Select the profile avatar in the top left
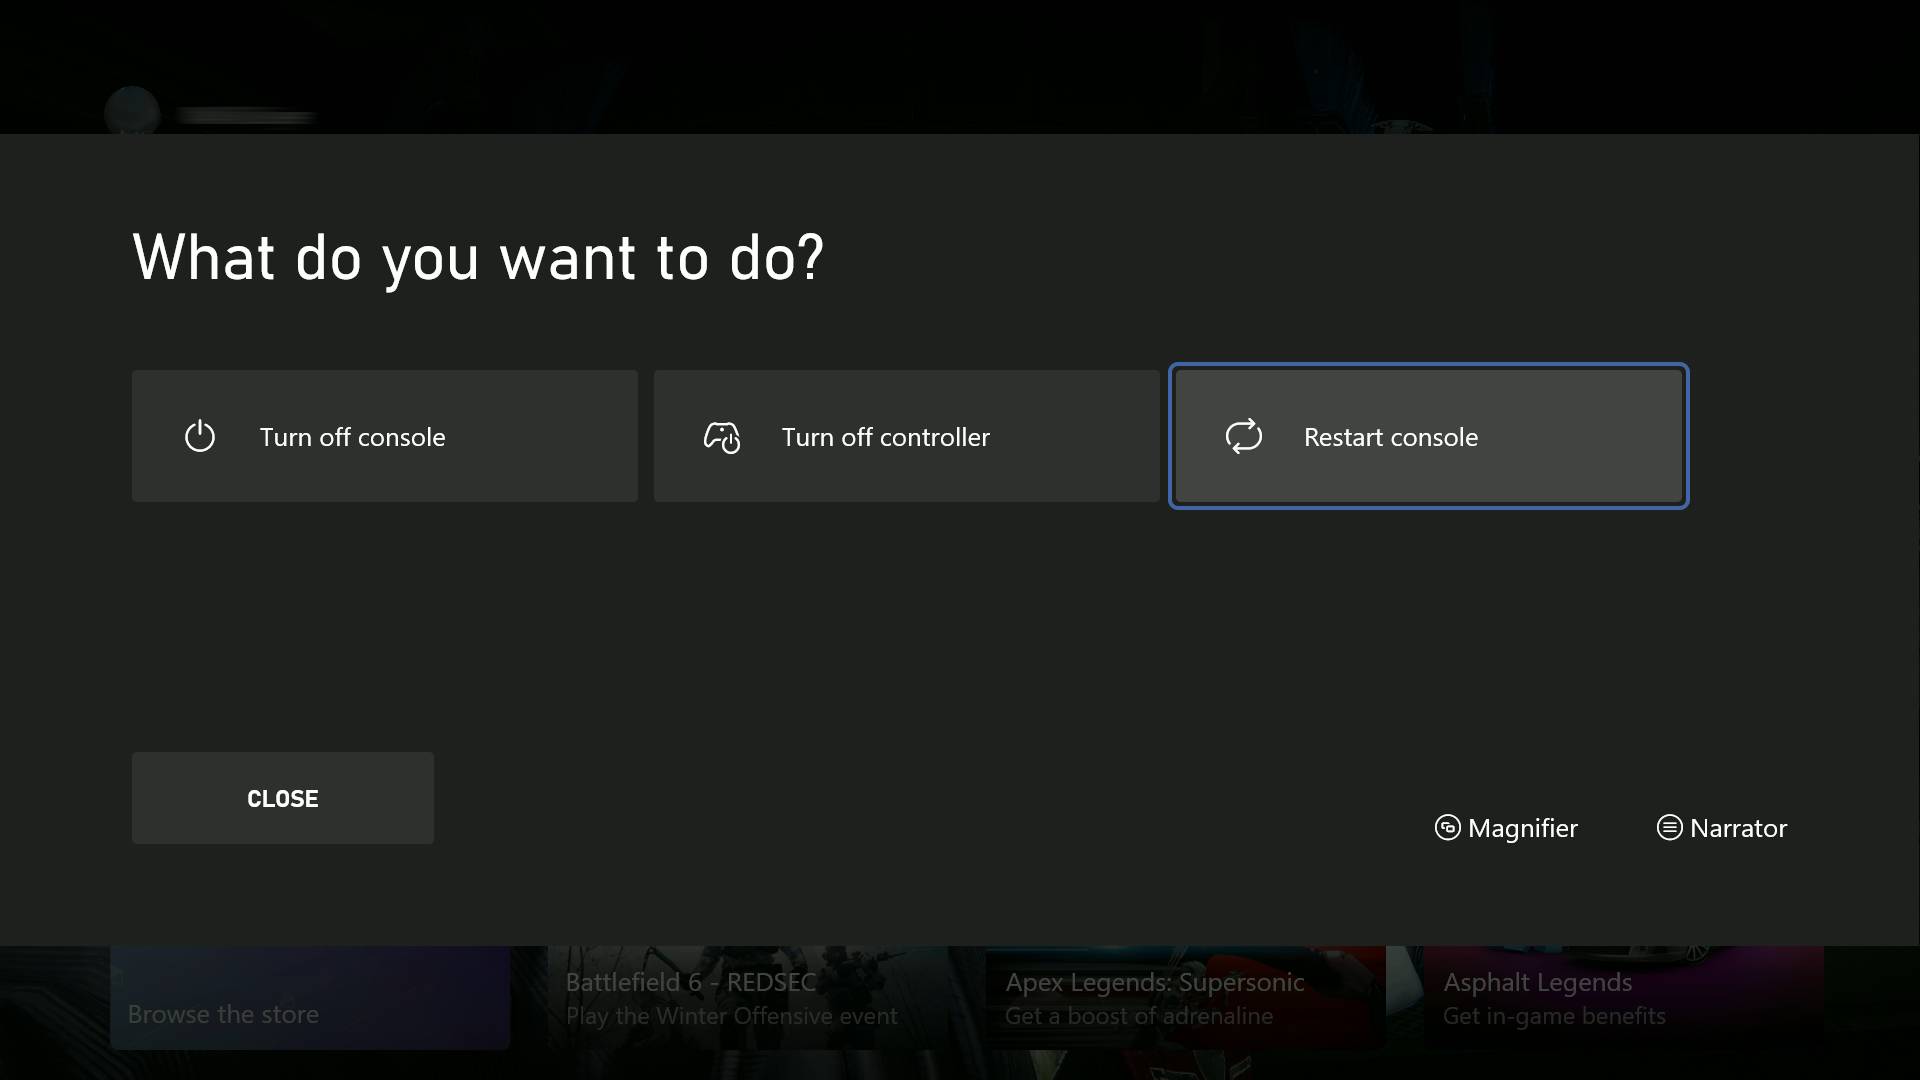This screenshot has height=1080, width=1920. 133,108
